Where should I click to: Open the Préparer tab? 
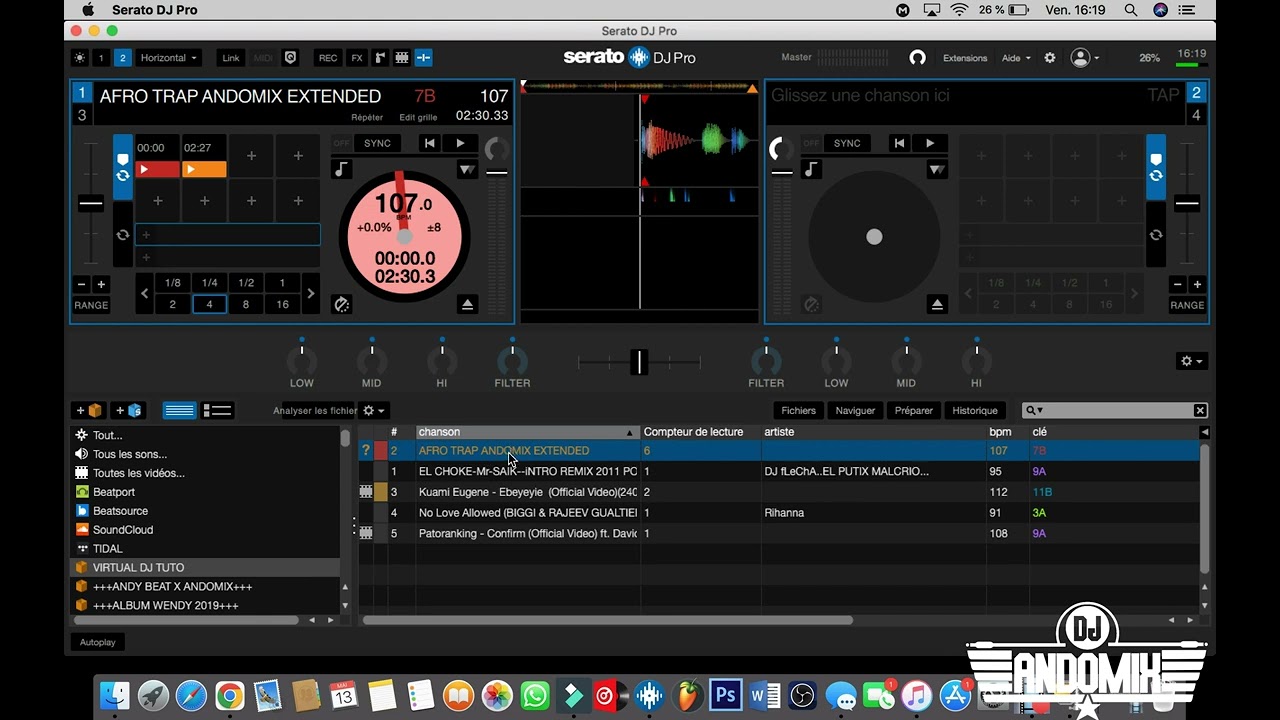click(x=914, y=411)
